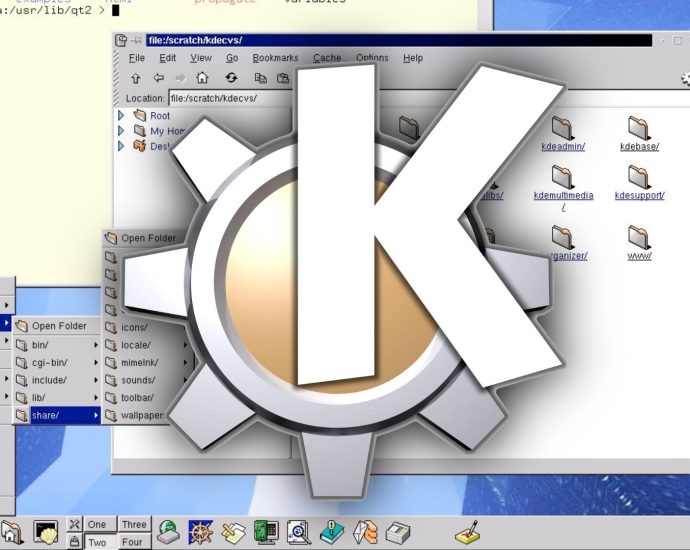
Task: Select the icons/ menu entry
Action: tap(134, 328)
